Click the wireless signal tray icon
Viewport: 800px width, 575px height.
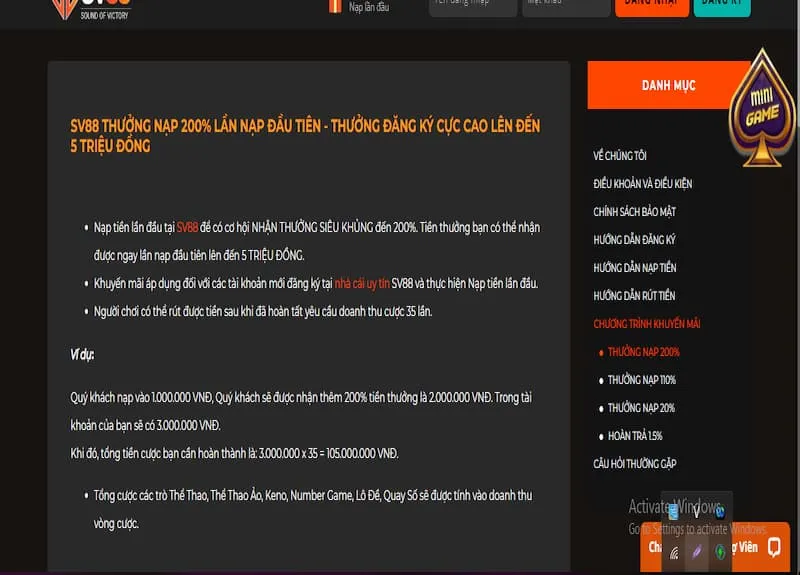674,552
